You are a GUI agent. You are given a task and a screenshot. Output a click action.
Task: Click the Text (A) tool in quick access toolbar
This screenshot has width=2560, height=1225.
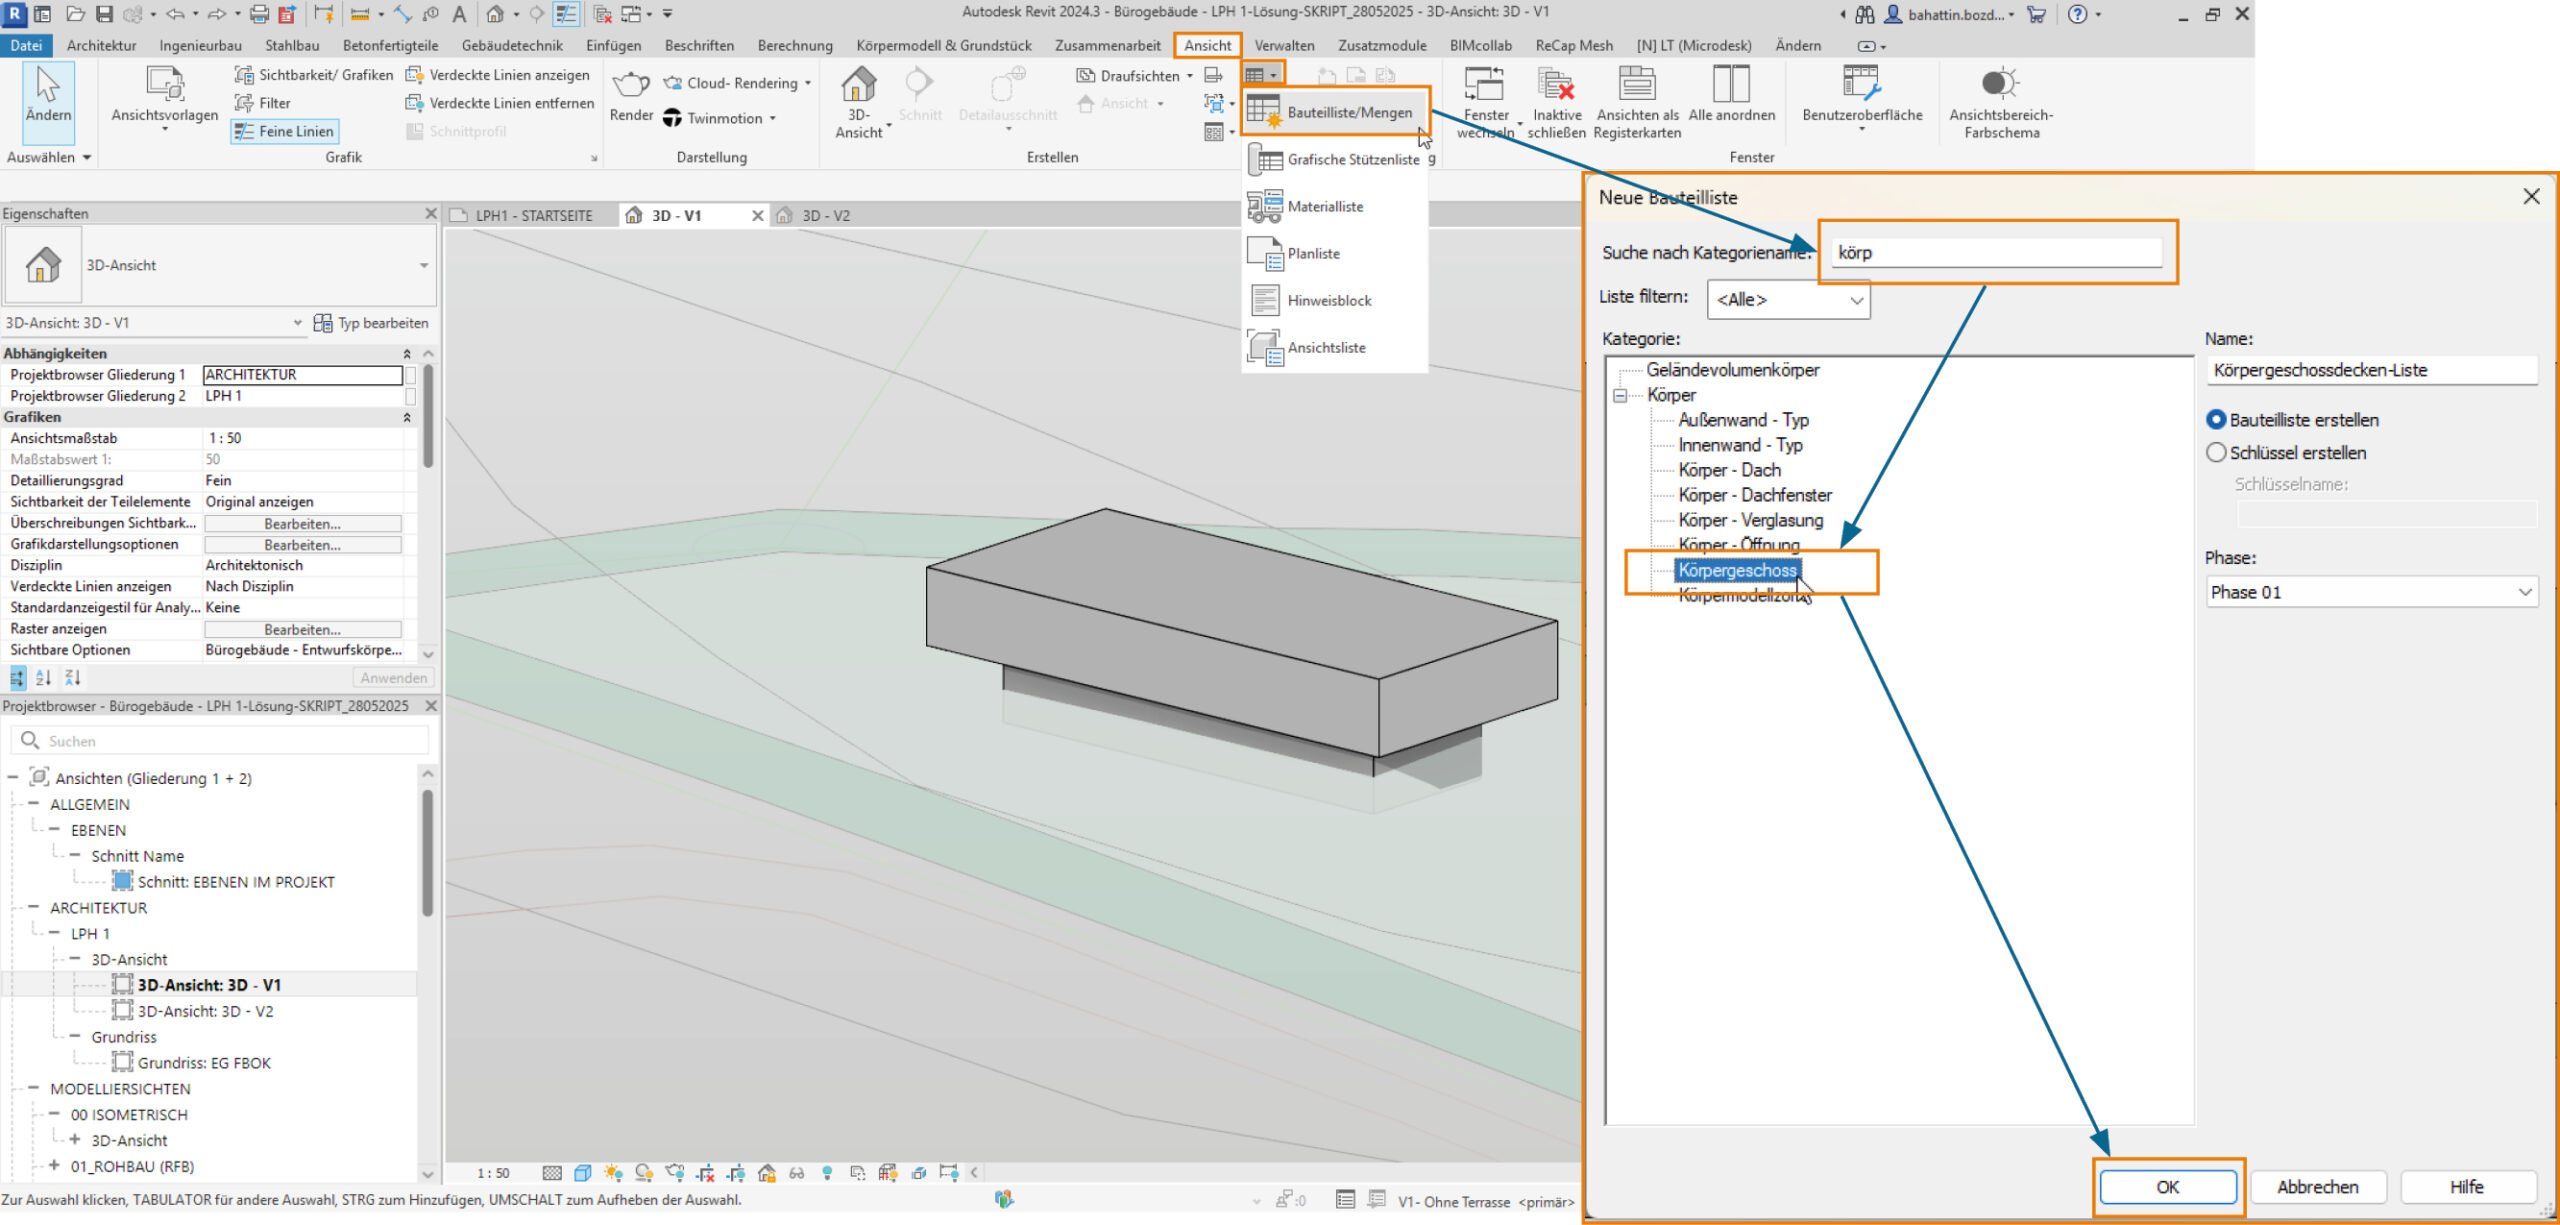tap(459, 14)
